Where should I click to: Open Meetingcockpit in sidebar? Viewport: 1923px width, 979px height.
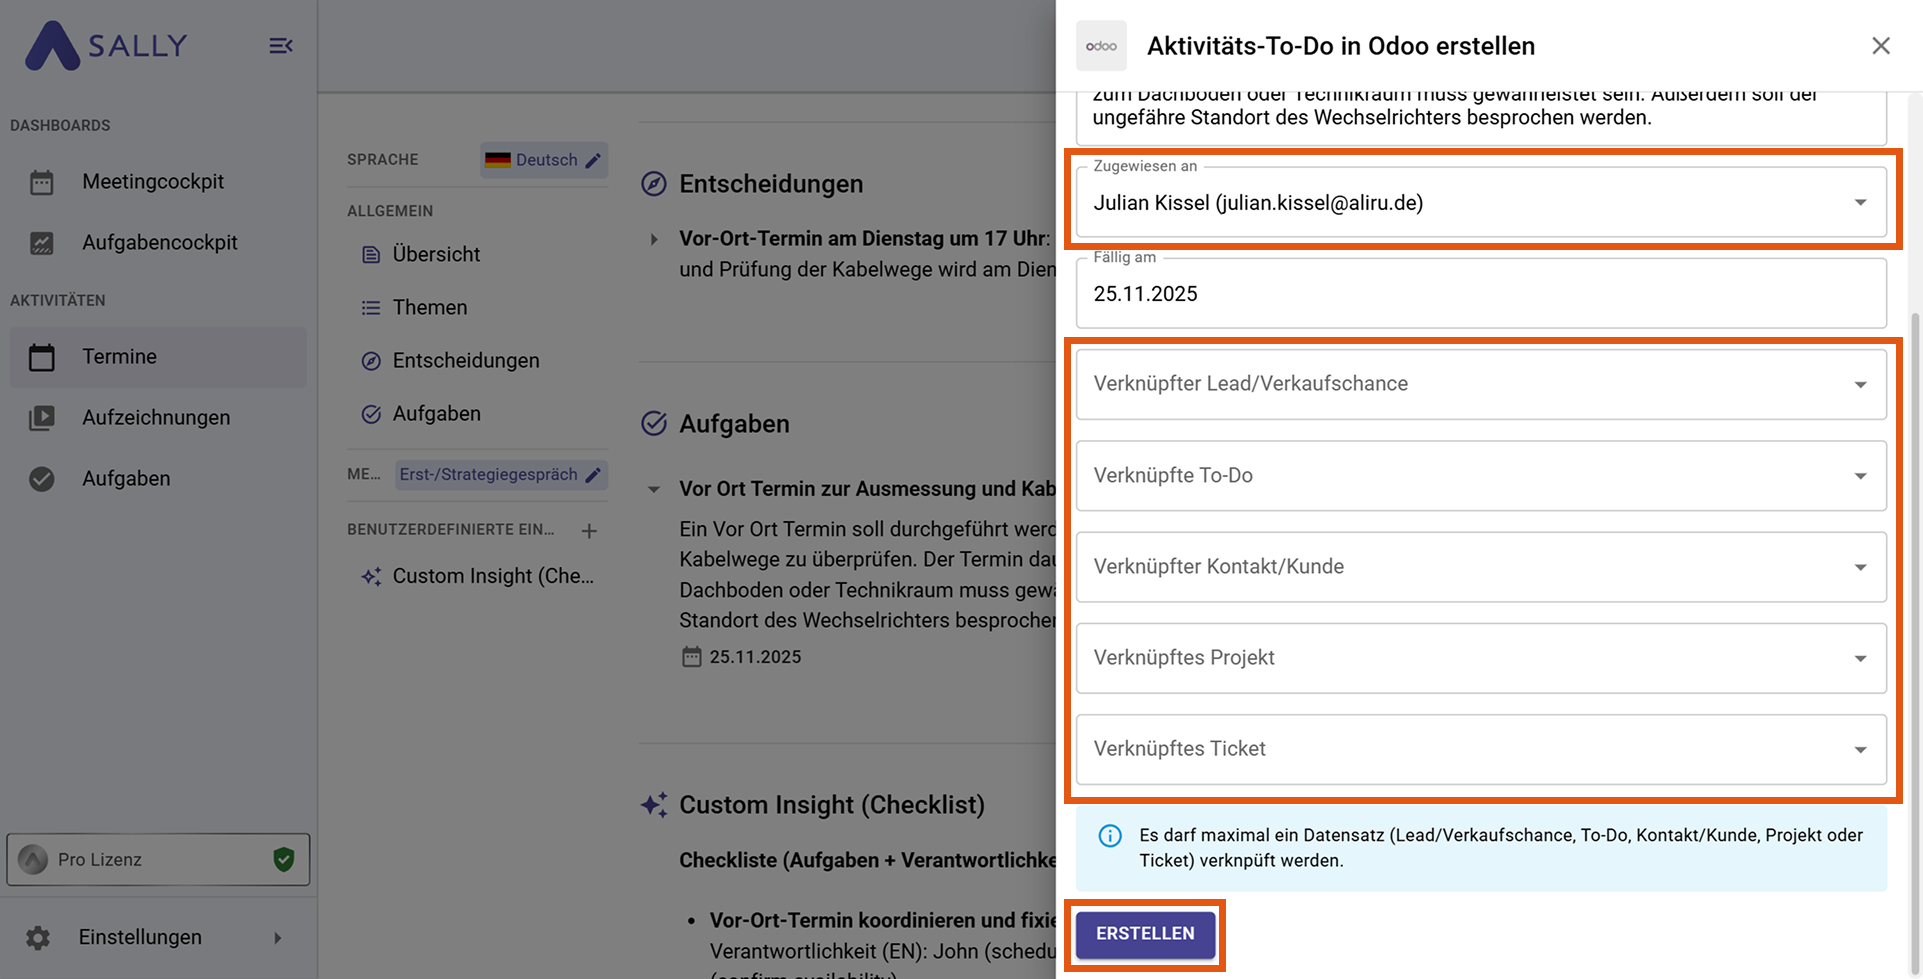(153, 182)
